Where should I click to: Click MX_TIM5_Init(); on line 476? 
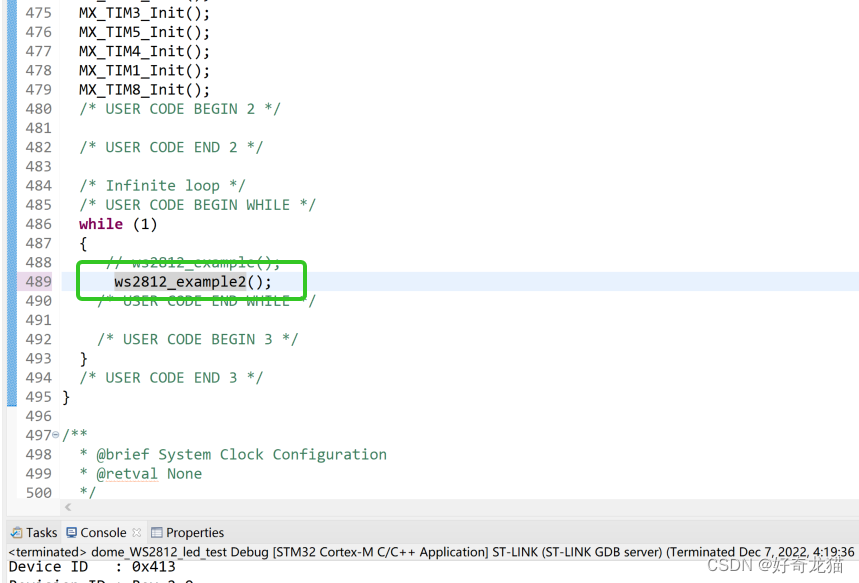(144, 32)
